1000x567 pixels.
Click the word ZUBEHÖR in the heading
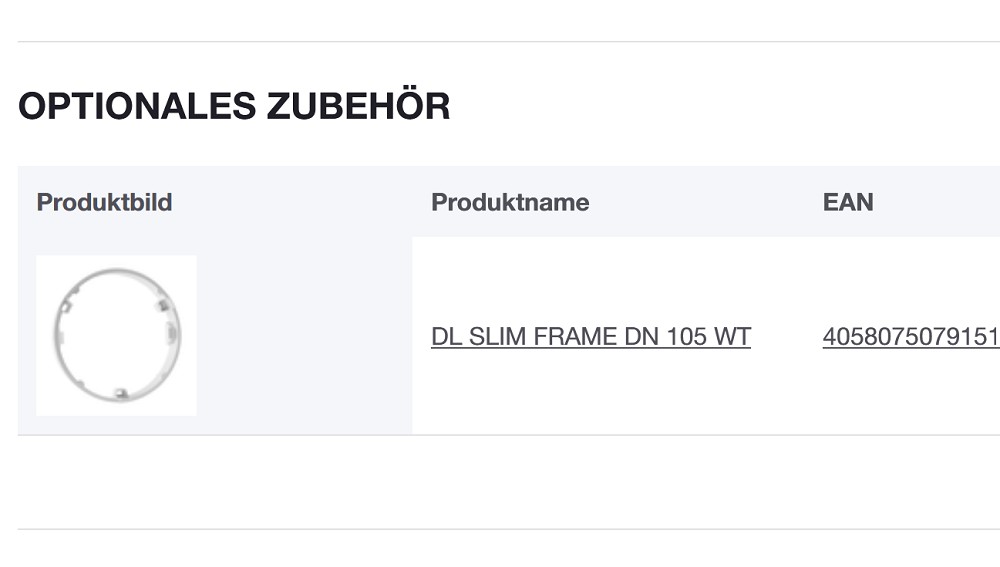click(358, 105)
